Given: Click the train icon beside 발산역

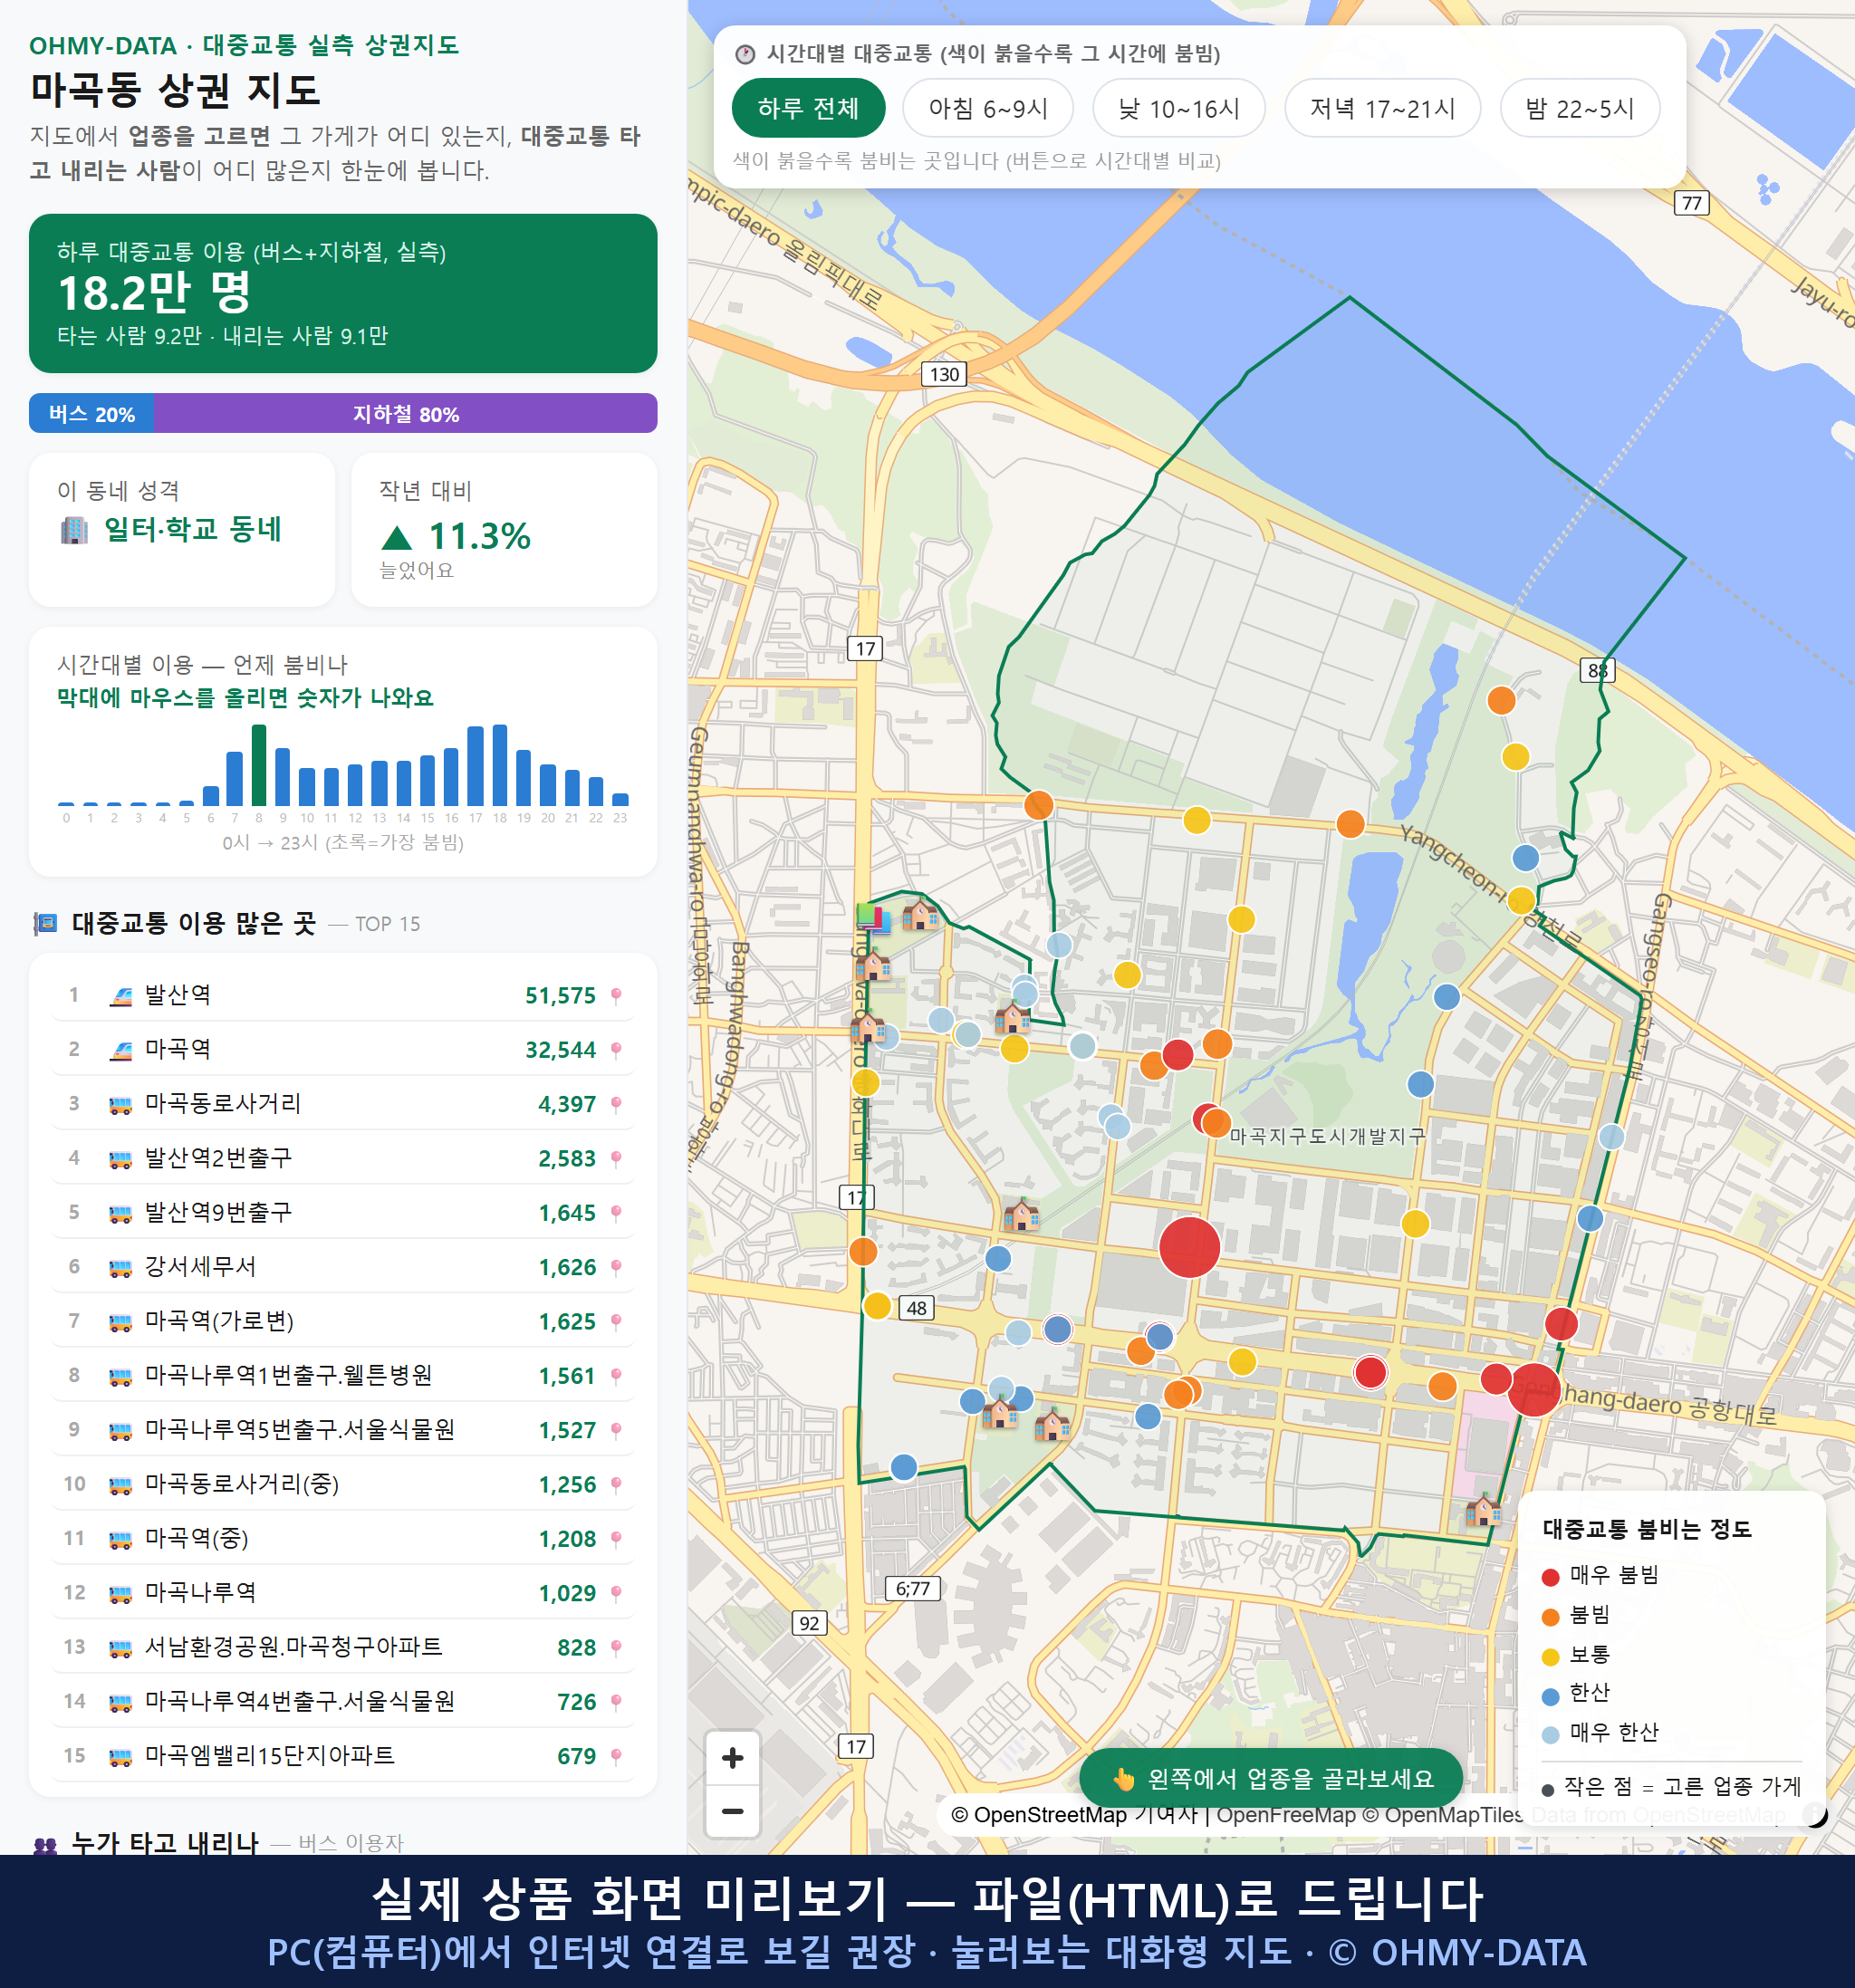Looking at the screenshot, I should tap(120, 995).
